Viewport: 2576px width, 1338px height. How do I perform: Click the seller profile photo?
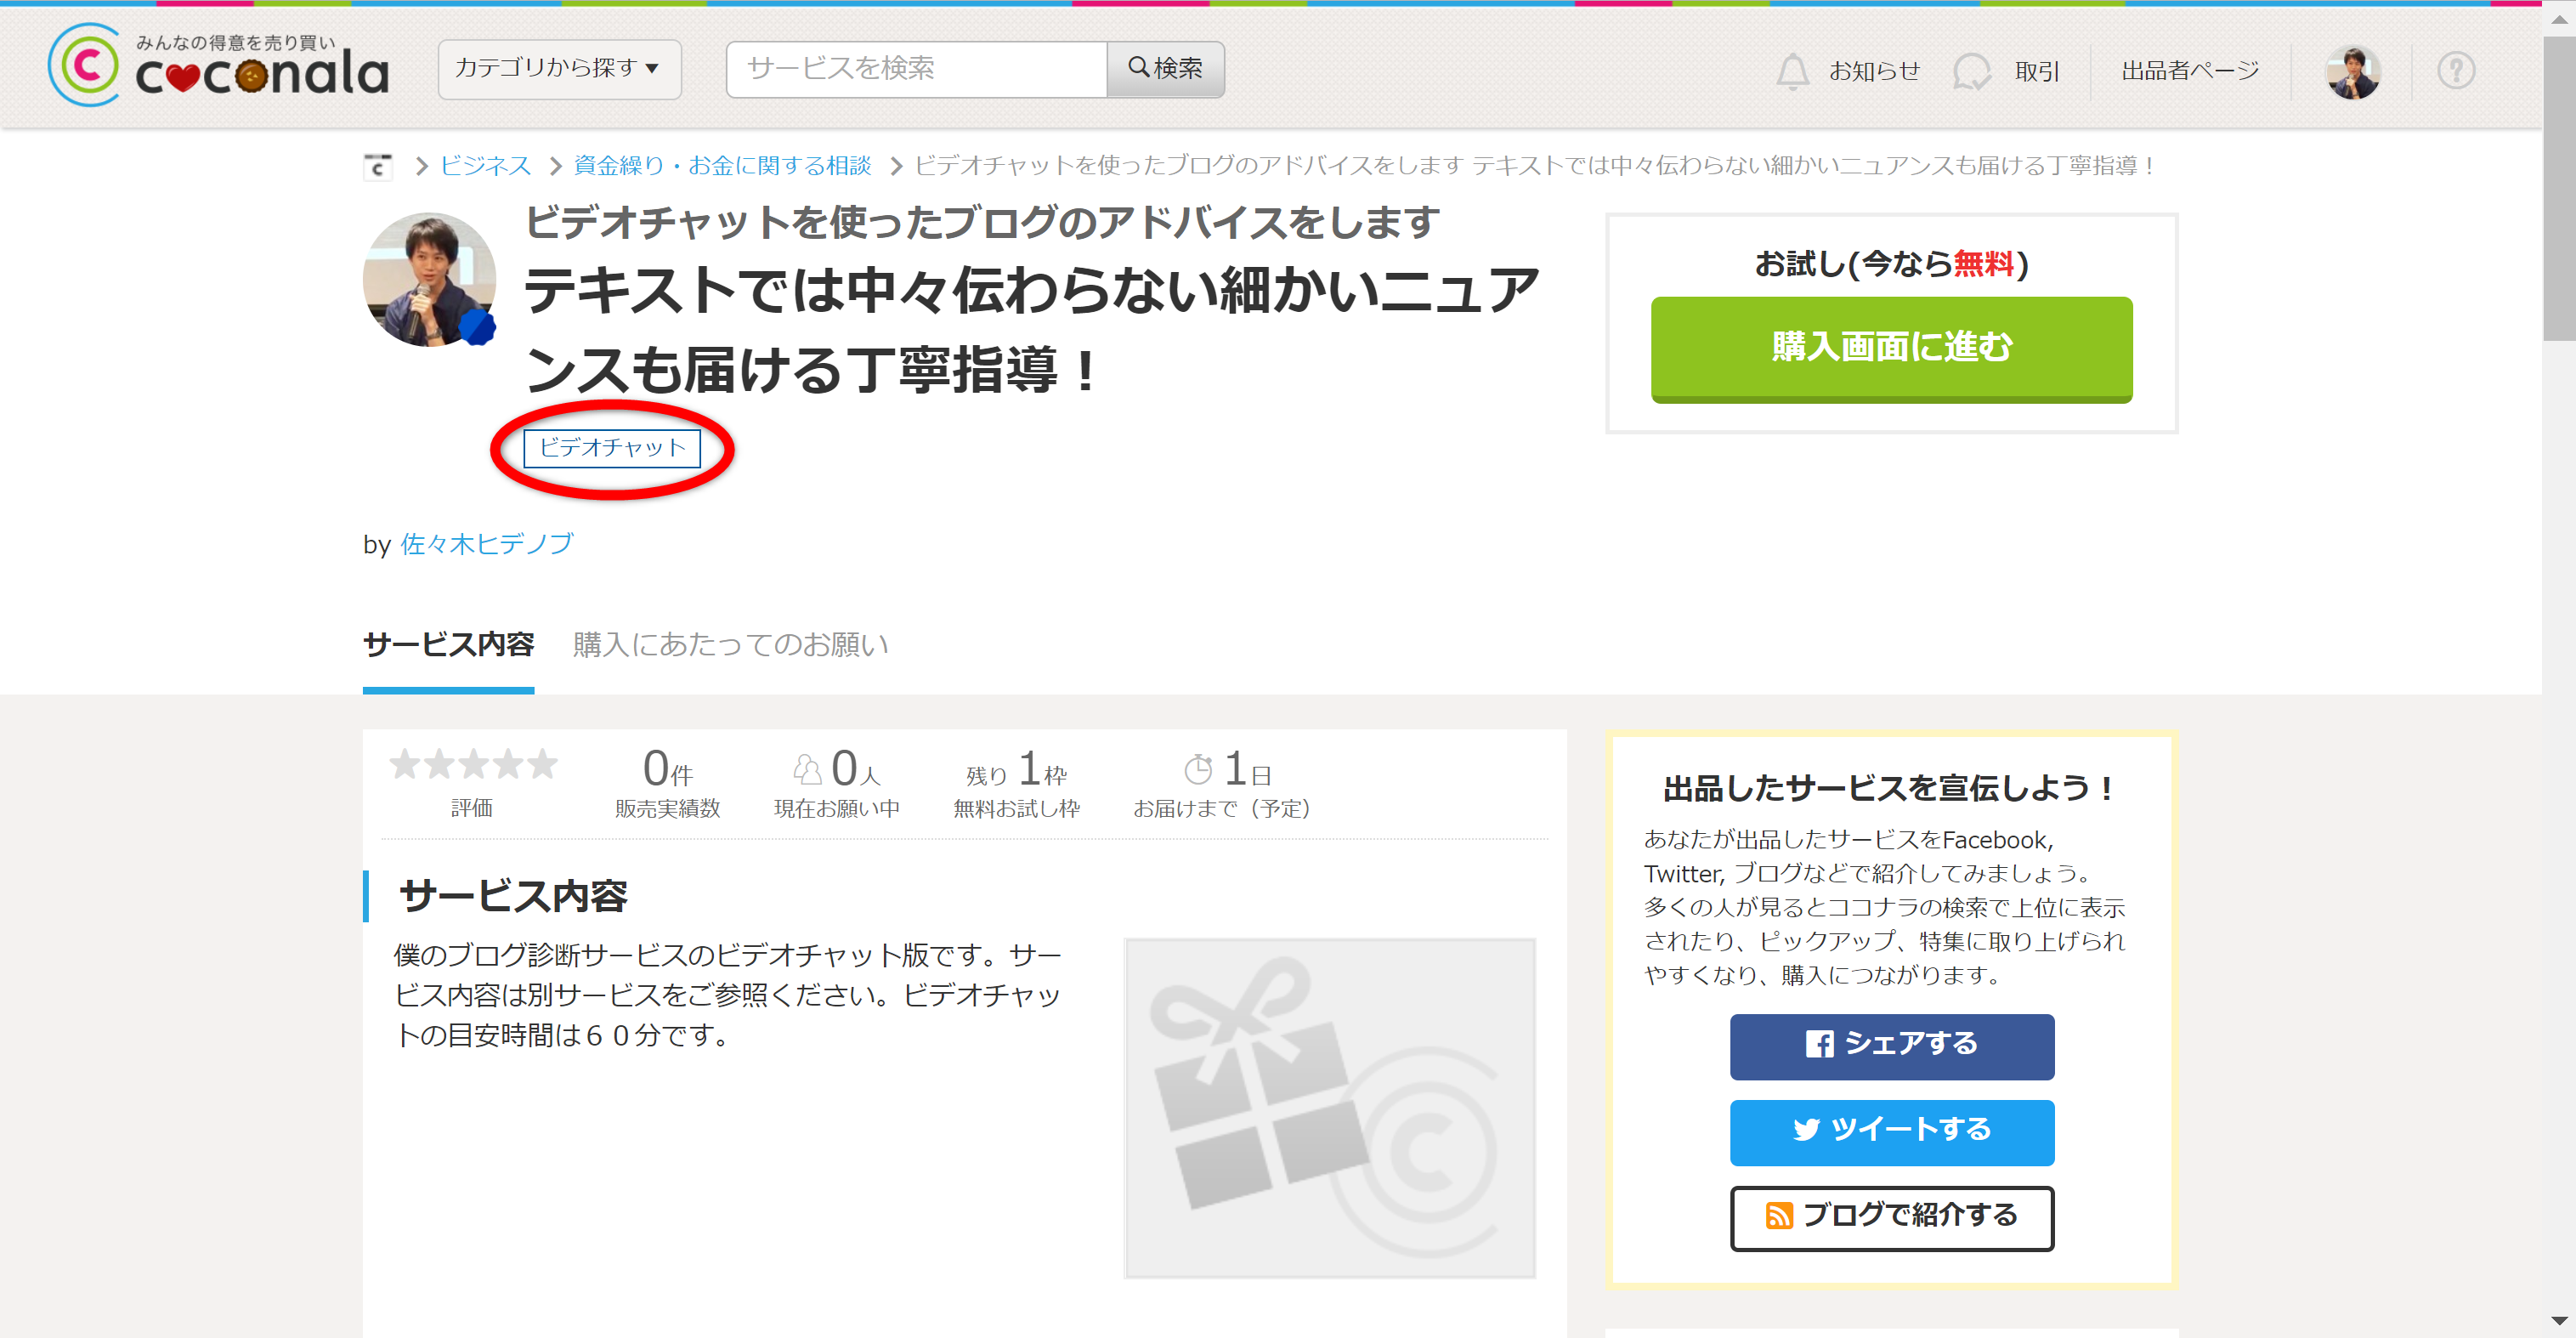(429, 280)
